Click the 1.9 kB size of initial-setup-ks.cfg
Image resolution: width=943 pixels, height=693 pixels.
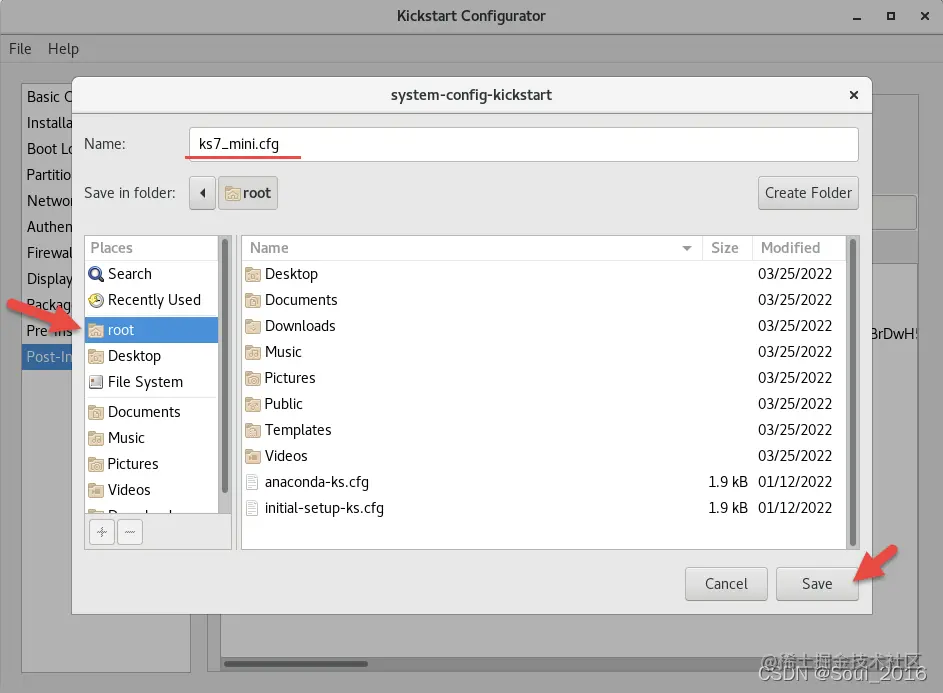728,508
